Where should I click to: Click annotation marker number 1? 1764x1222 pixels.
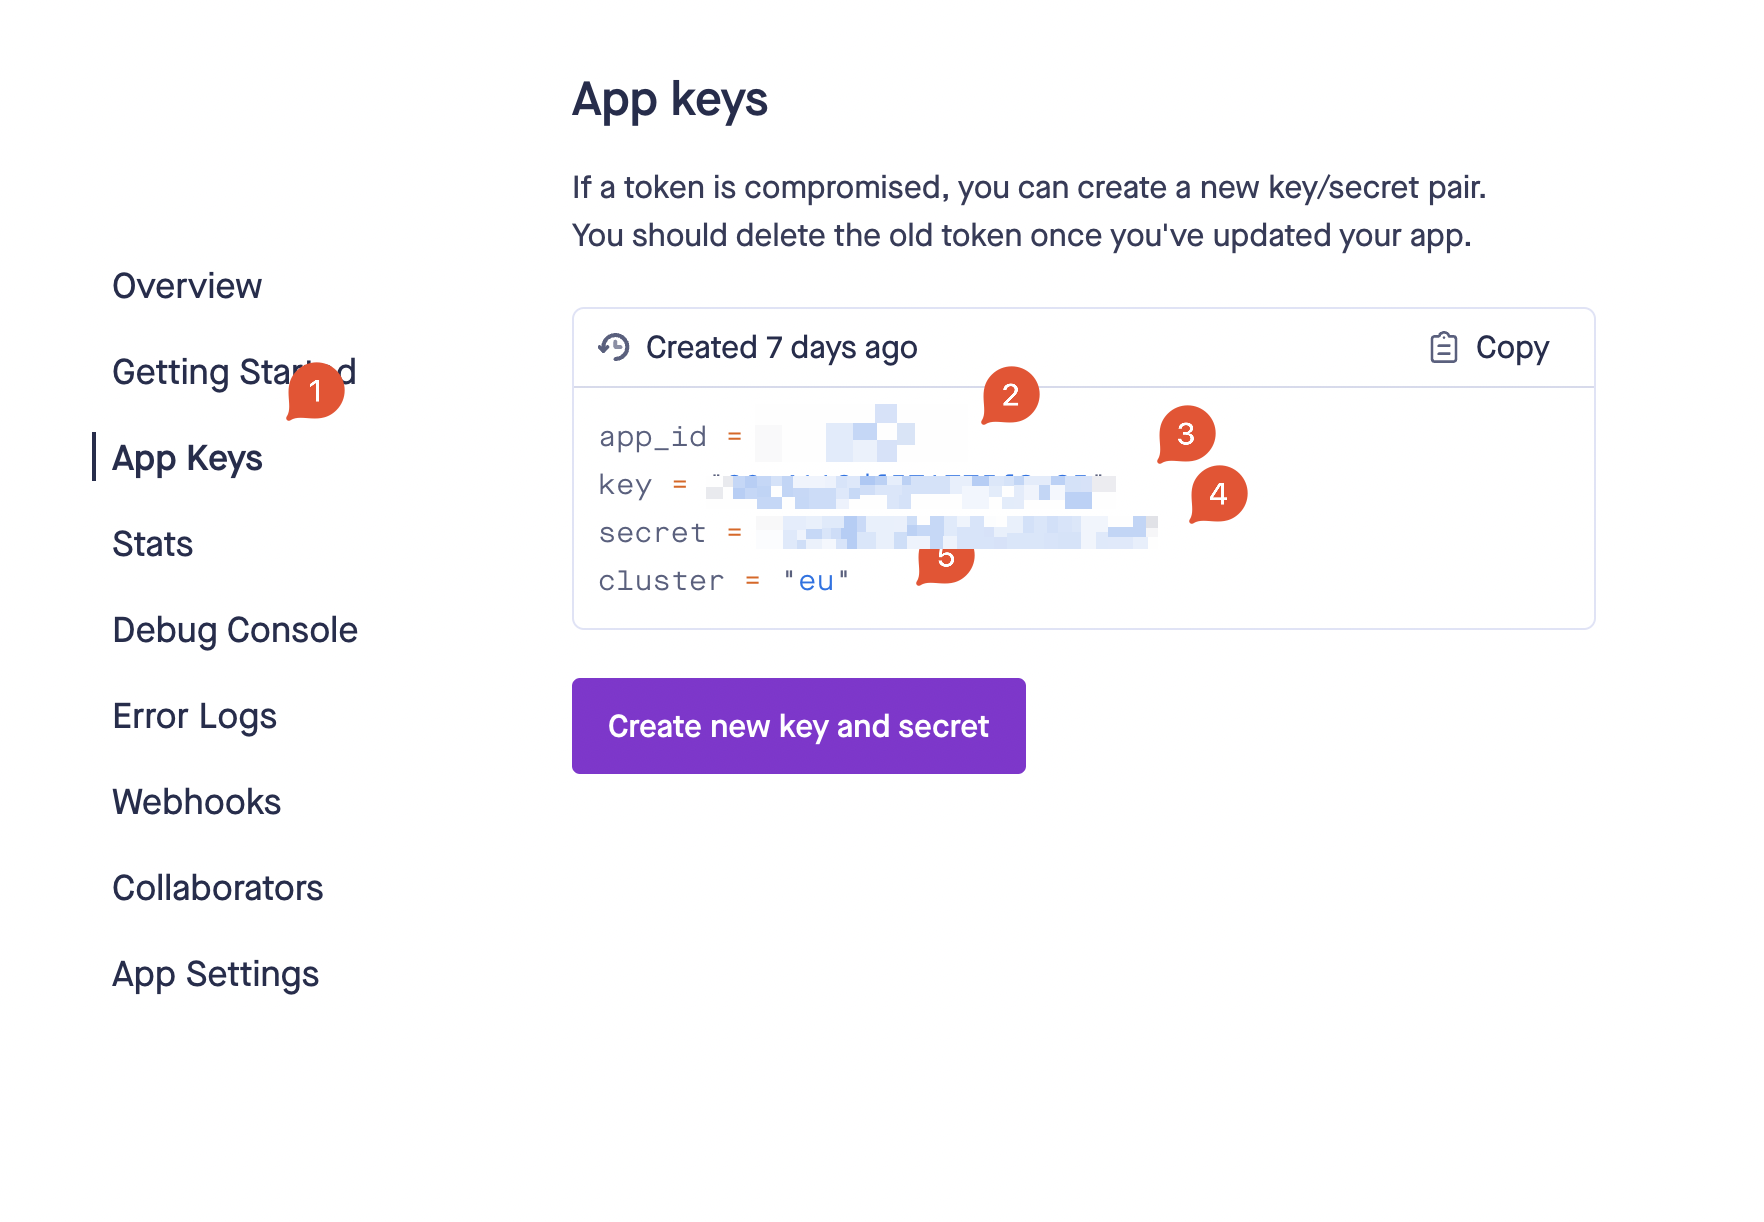coord(315,390)
